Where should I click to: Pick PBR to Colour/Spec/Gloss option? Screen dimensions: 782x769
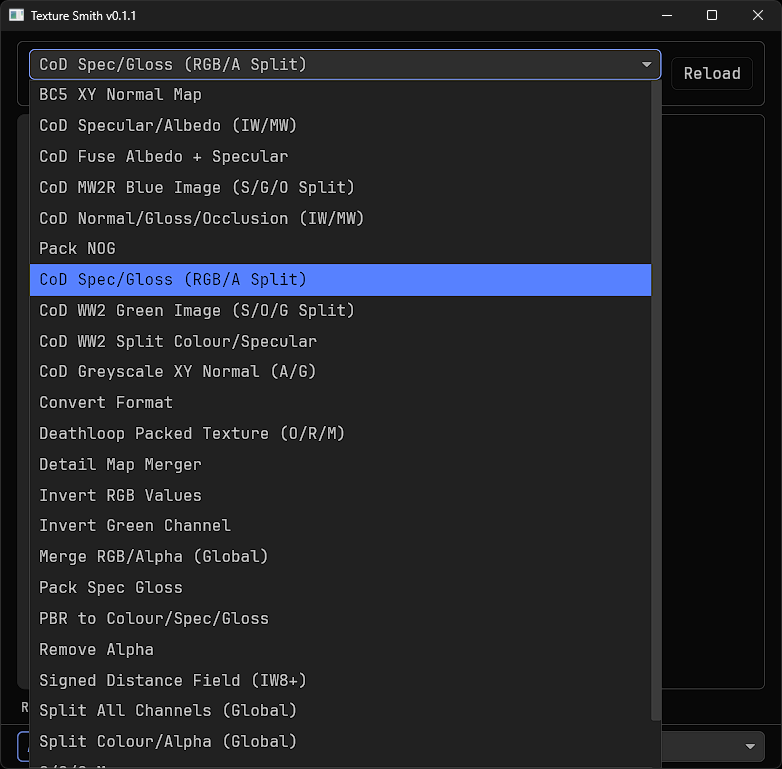341,619
